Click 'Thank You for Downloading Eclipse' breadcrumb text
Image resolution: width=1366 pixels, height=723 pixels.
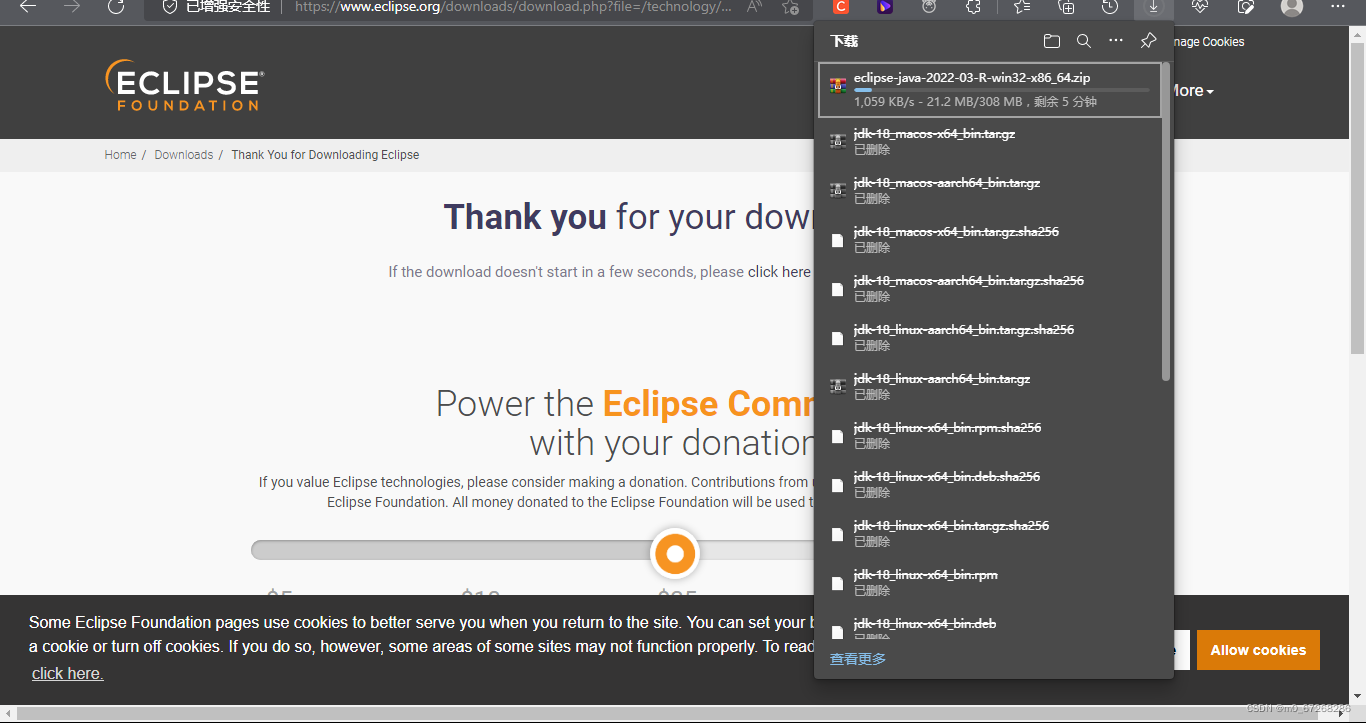point(325,155)
